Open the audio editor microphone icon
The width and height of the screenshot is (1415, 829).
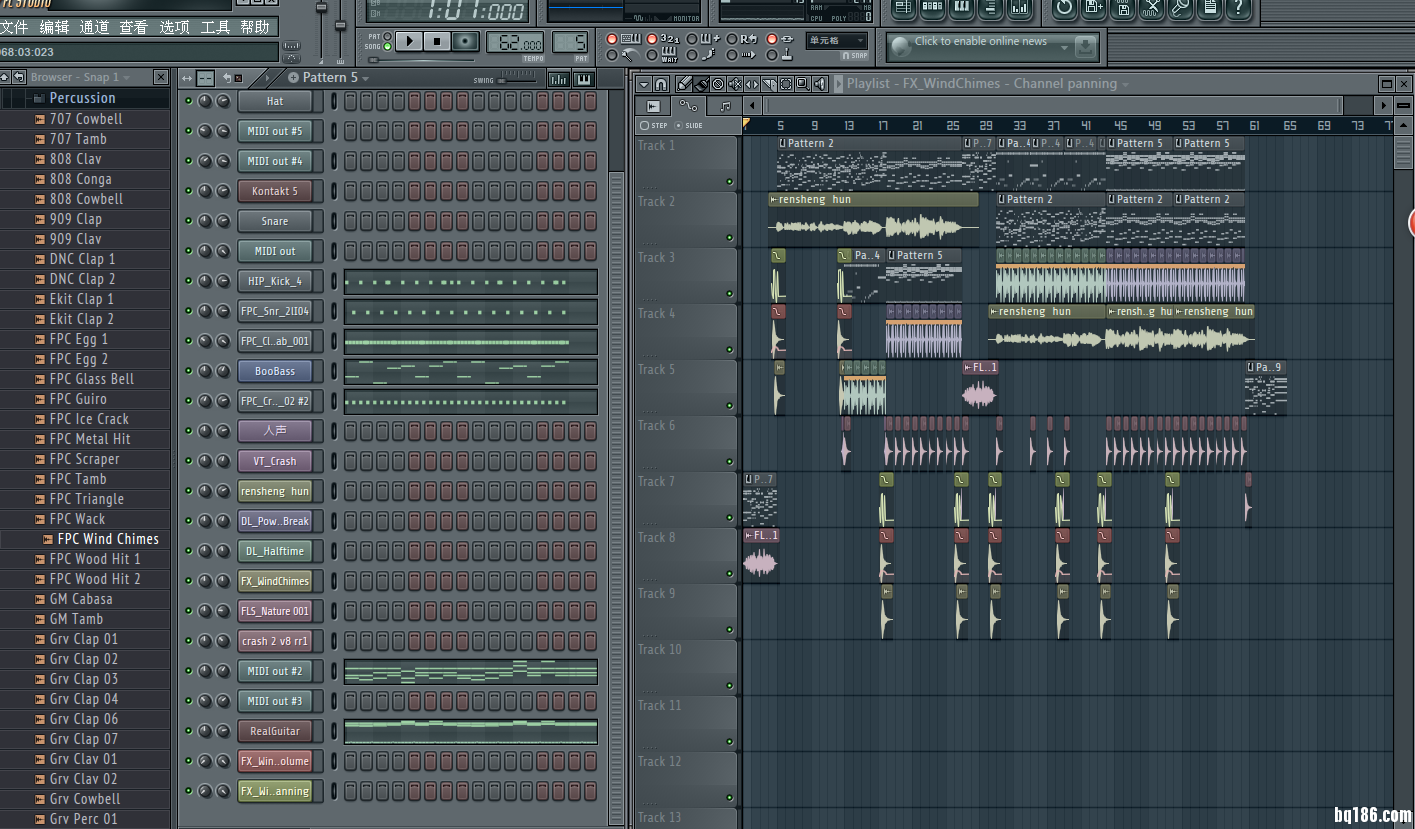tap(1180, 9)
